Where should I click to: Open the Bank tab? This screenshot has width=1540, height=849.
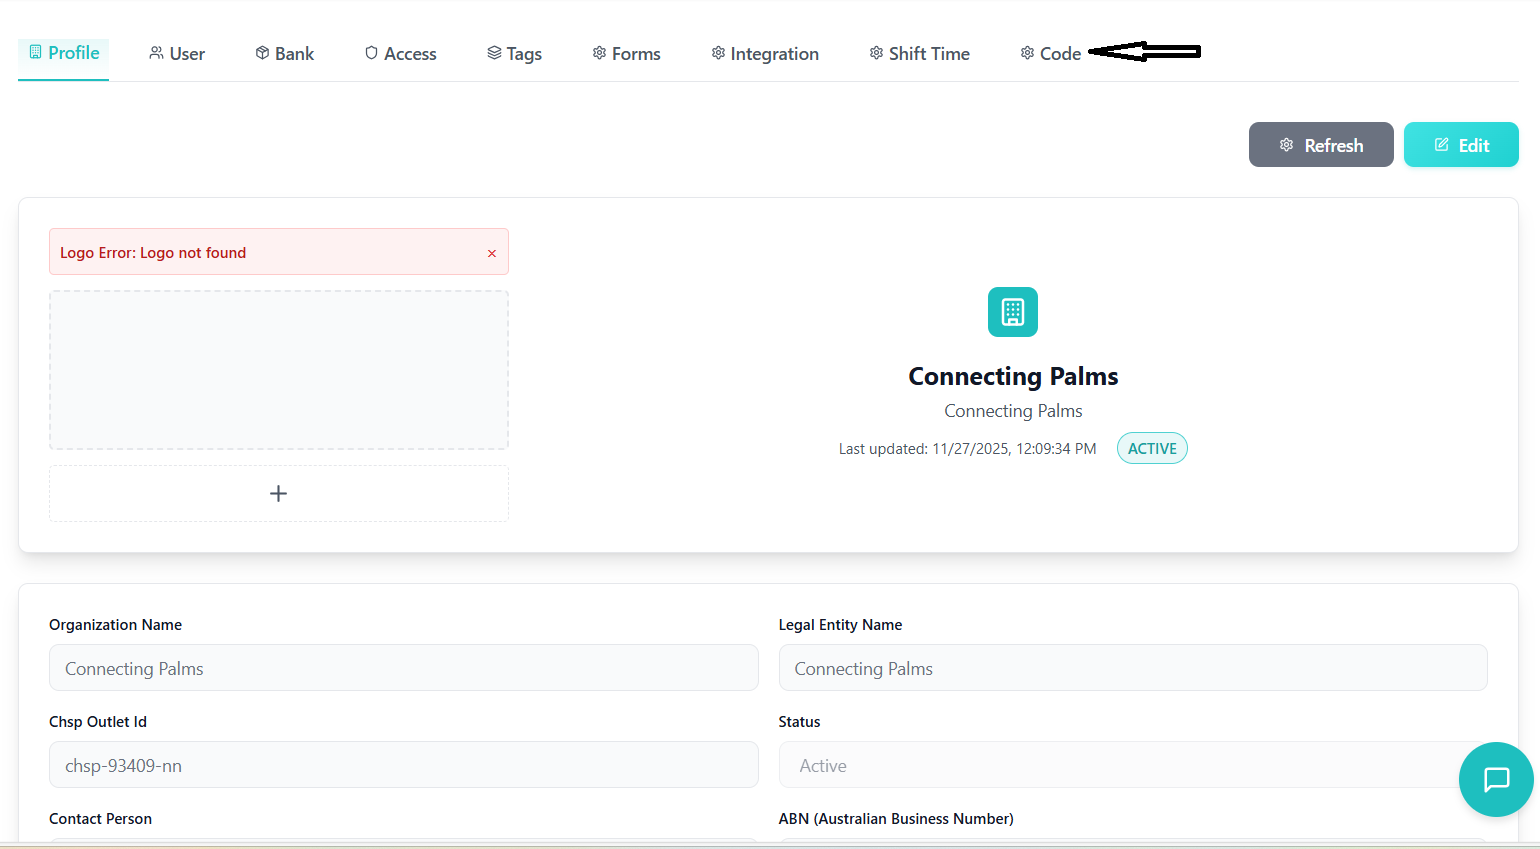[285, 54]
